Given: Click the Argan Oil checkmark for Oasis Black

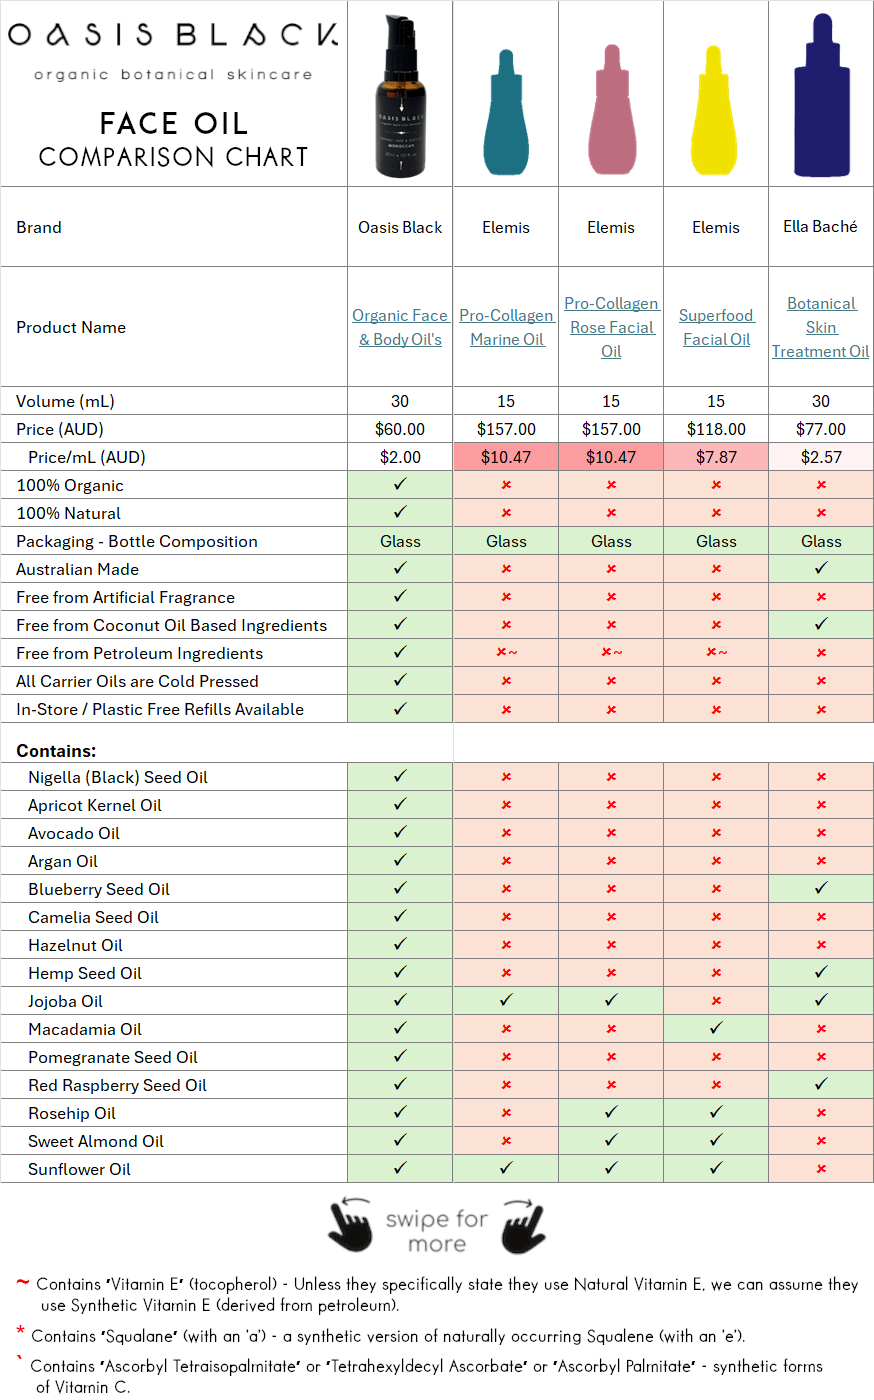Looking at the screenshot, I should [400, 860].
